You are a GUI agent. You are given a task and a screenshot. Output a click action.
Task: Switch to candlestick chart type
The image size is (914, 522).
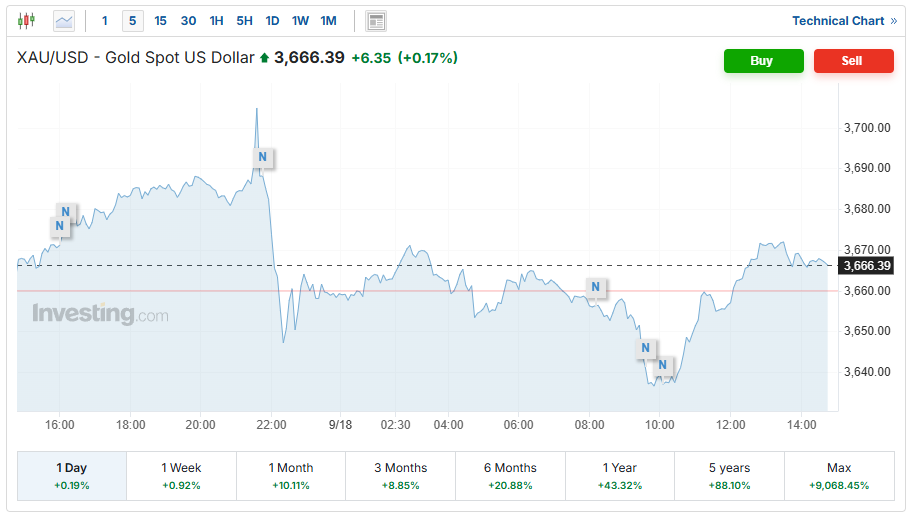tap(26, 20)
